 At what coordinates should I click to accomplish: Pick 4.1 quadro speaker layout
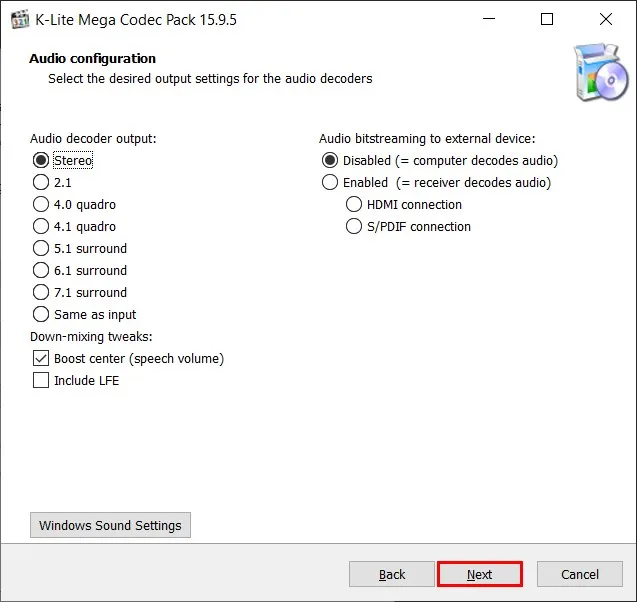[x=41, y=226]
